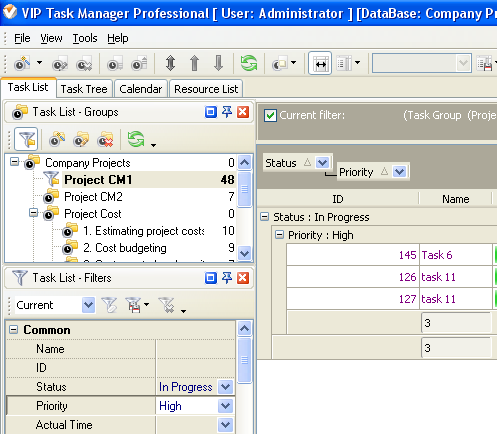Open the Current filter preset dropdown
This screenshot has height=434, width=497.
(88, 305)
